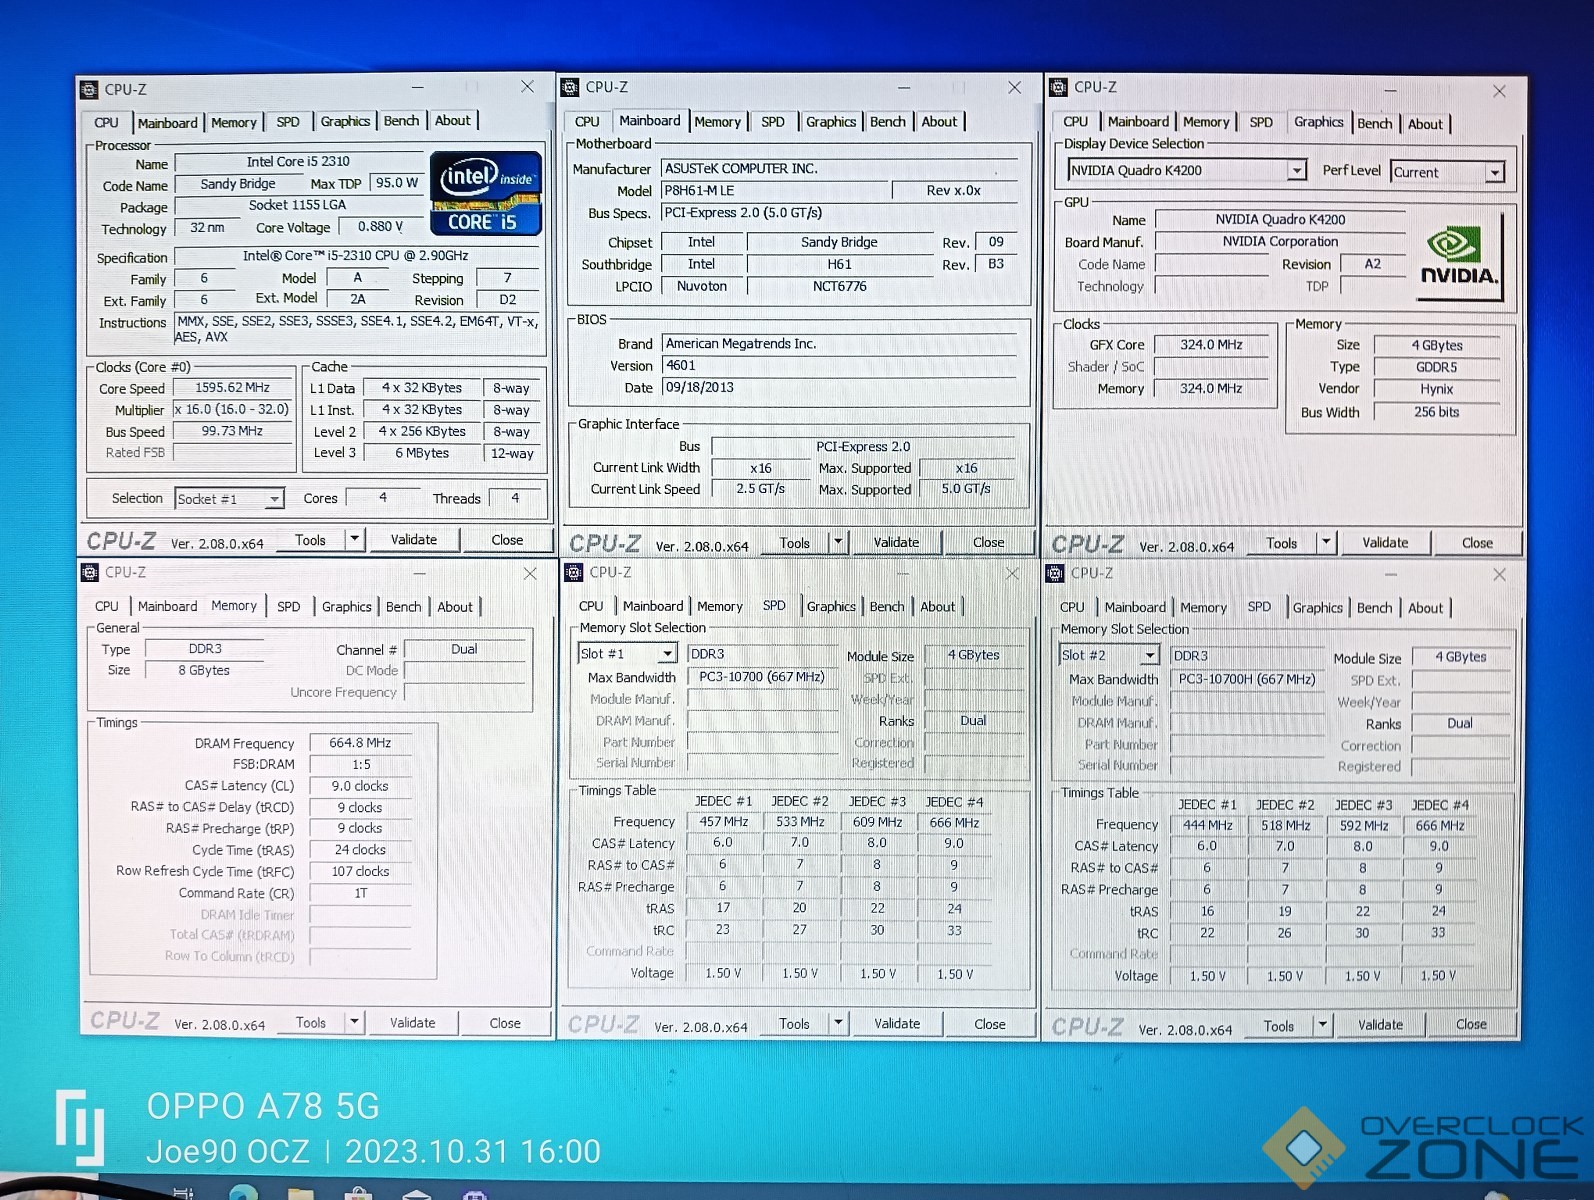
Task: Click Close button in NVIDIA Graphics window
Action: pos(1477,543)
